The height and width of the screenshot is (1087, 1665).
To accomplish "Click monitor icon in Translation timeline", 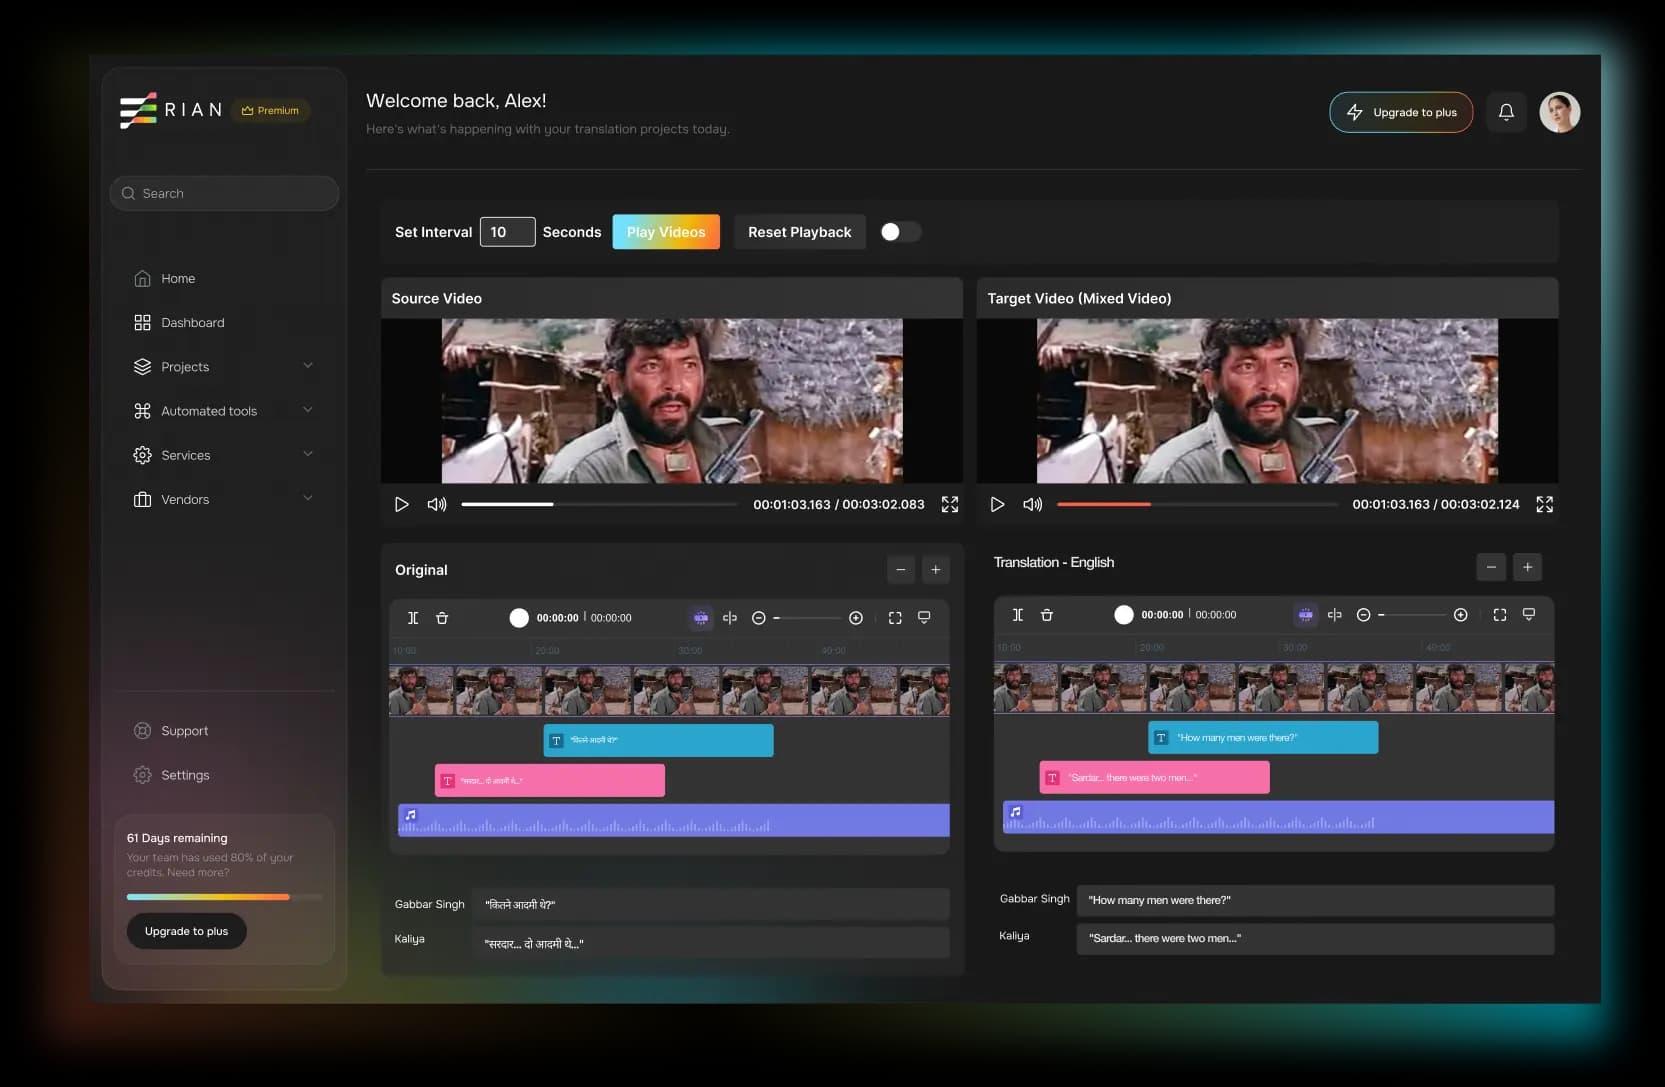I will [1529, 615].
